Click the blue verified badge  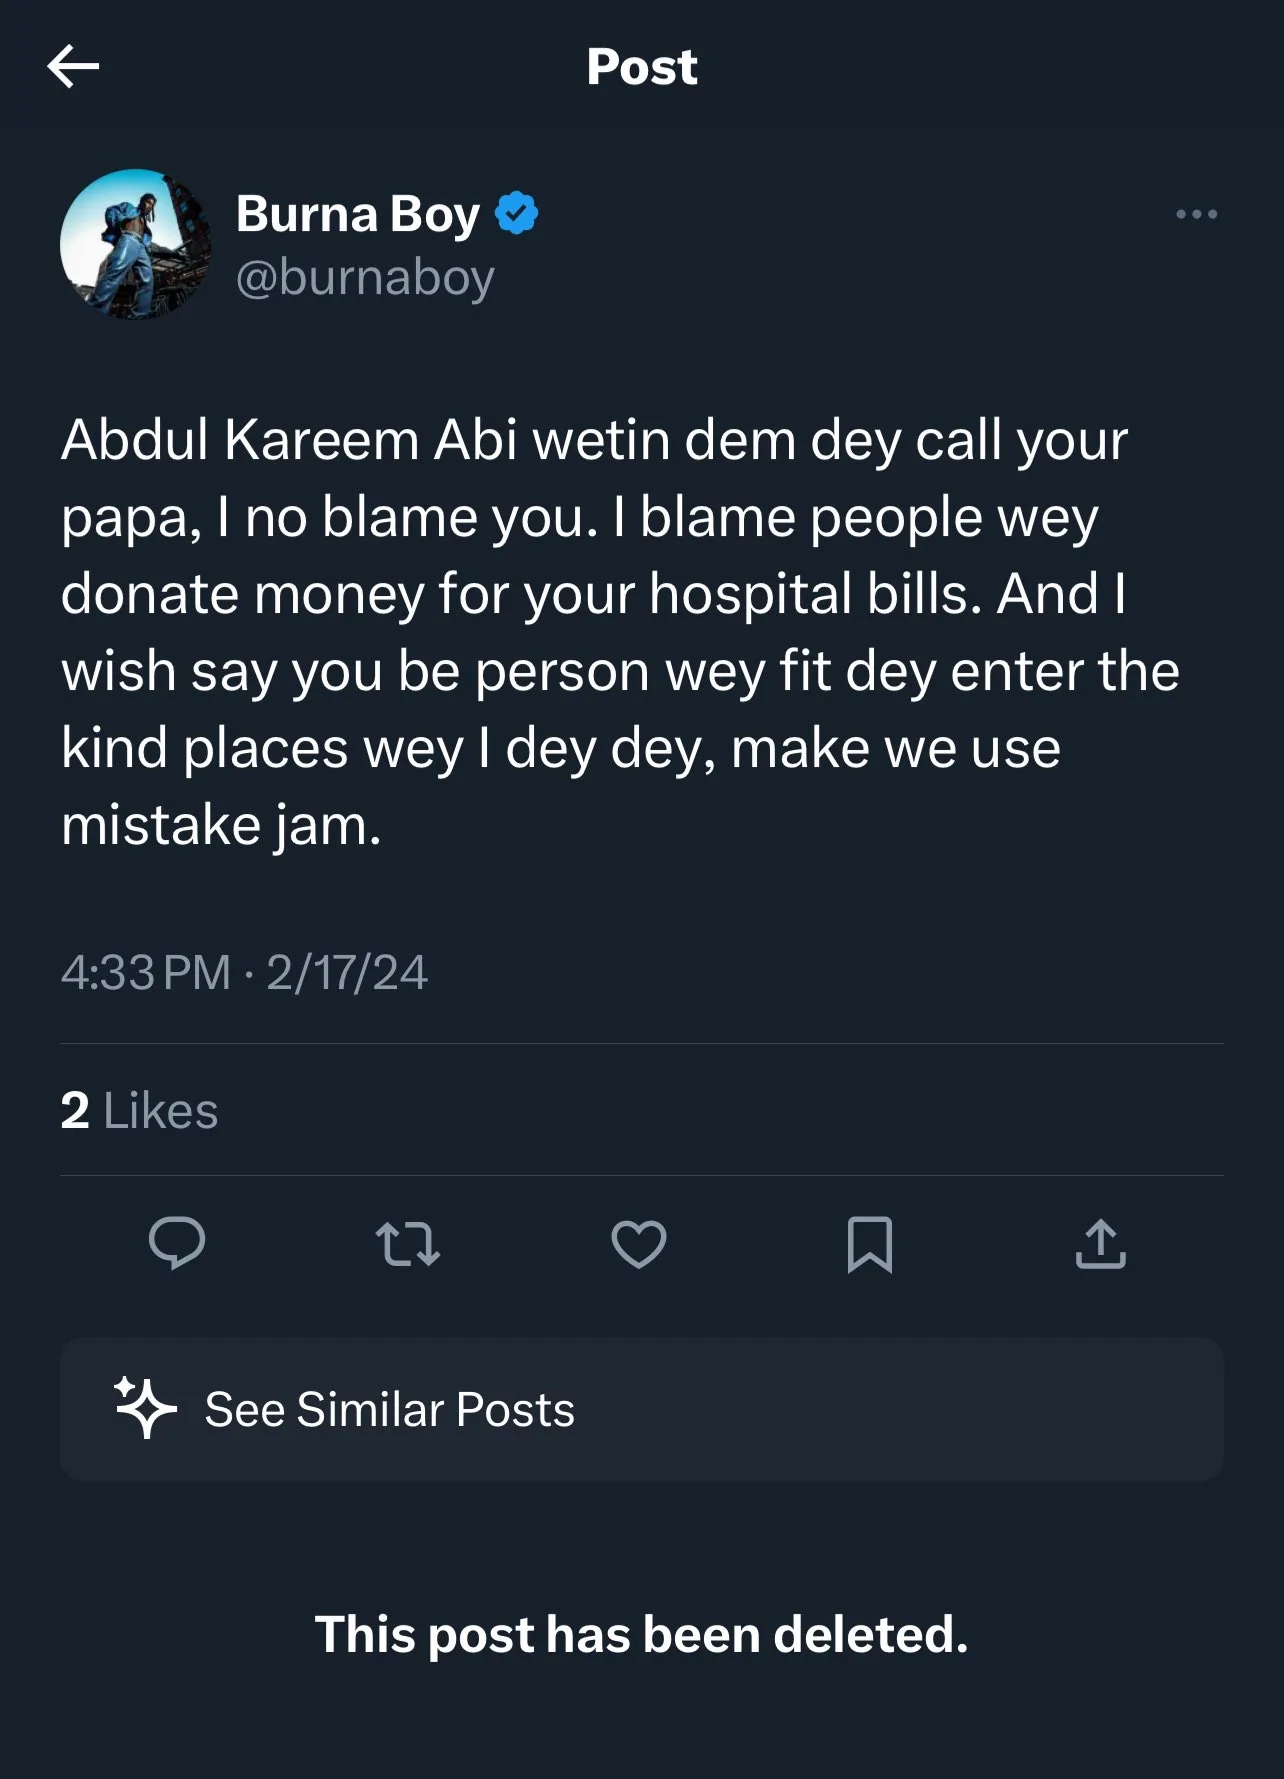517,213
